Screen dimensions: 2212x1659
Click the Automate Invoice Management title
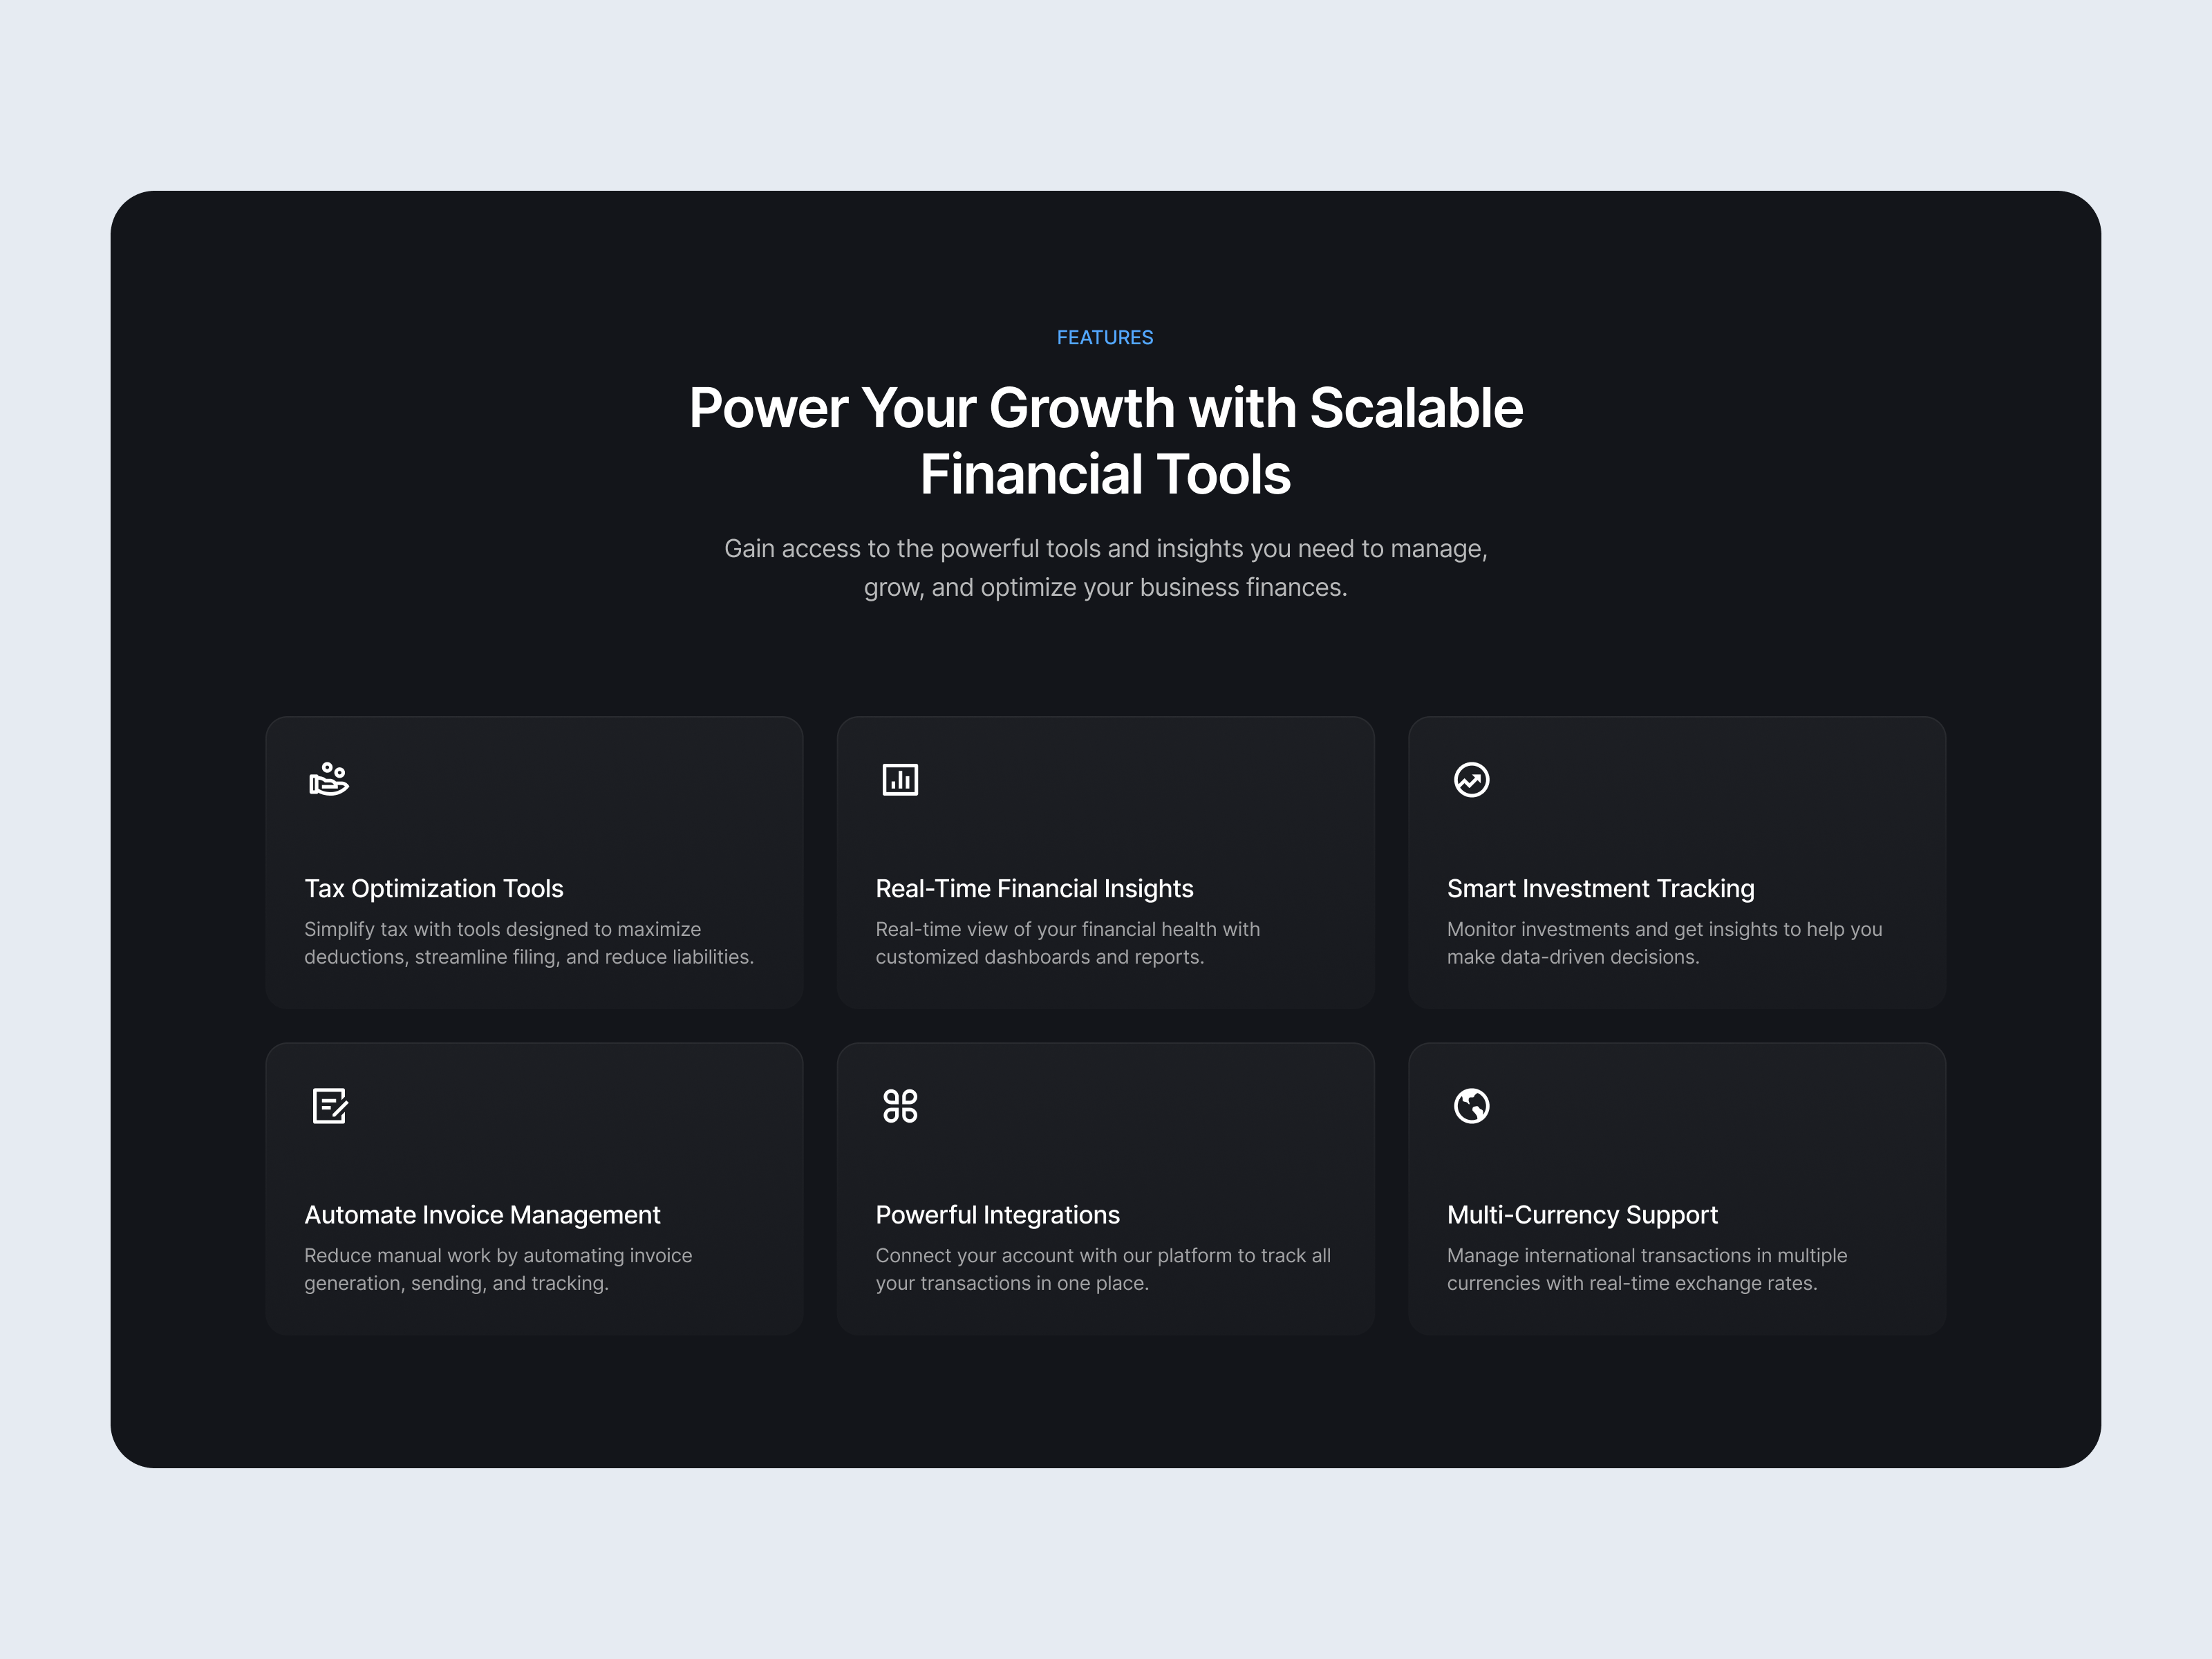(481, 1214)
